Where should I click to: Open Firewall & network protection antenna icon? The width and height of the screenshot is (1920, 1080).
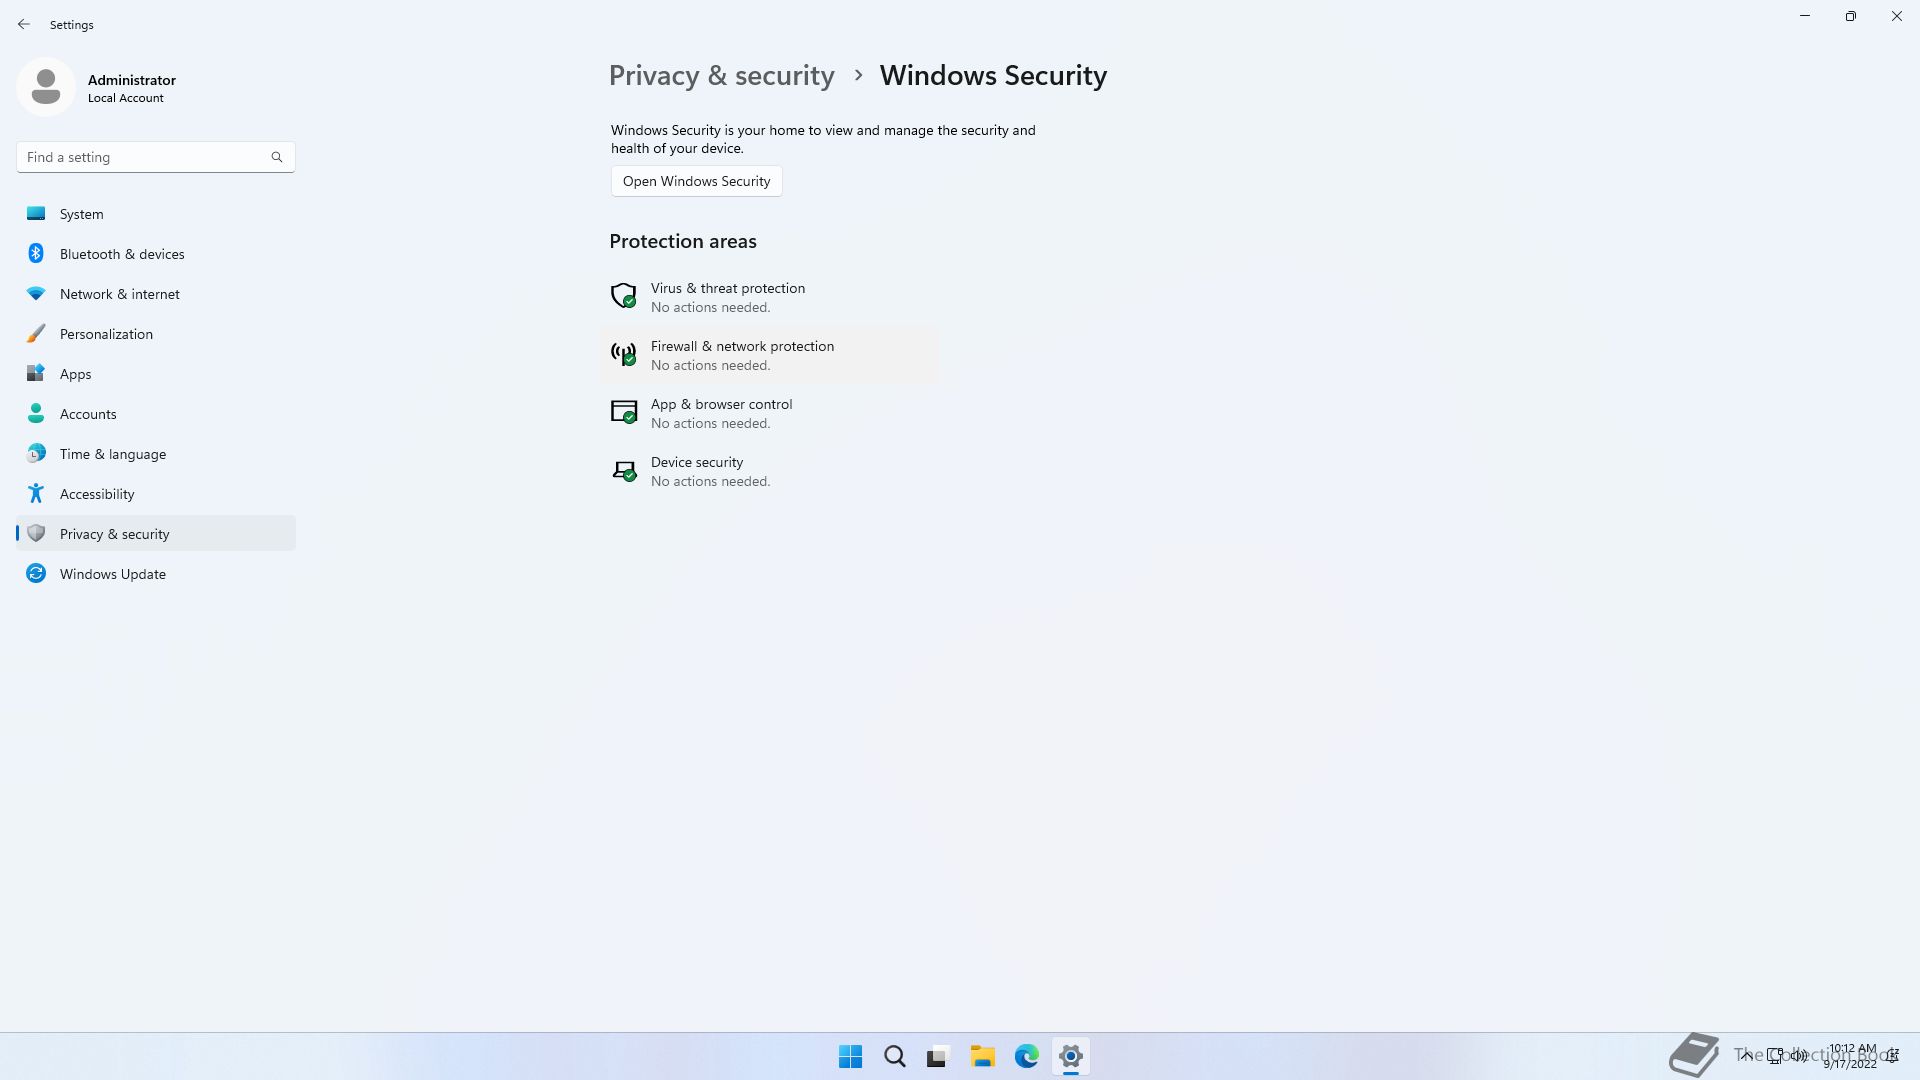click(x=623, y=354)
